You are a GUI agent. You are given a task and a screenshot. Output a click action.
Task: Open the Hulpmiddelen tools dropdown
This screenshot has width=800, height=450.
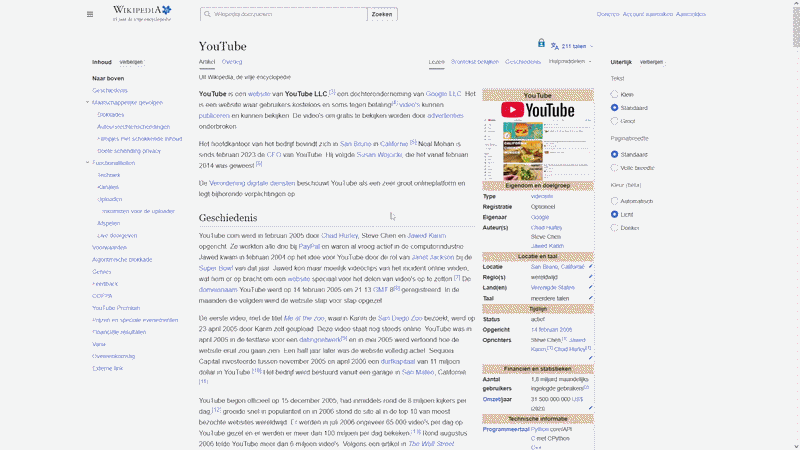[570, 61]
